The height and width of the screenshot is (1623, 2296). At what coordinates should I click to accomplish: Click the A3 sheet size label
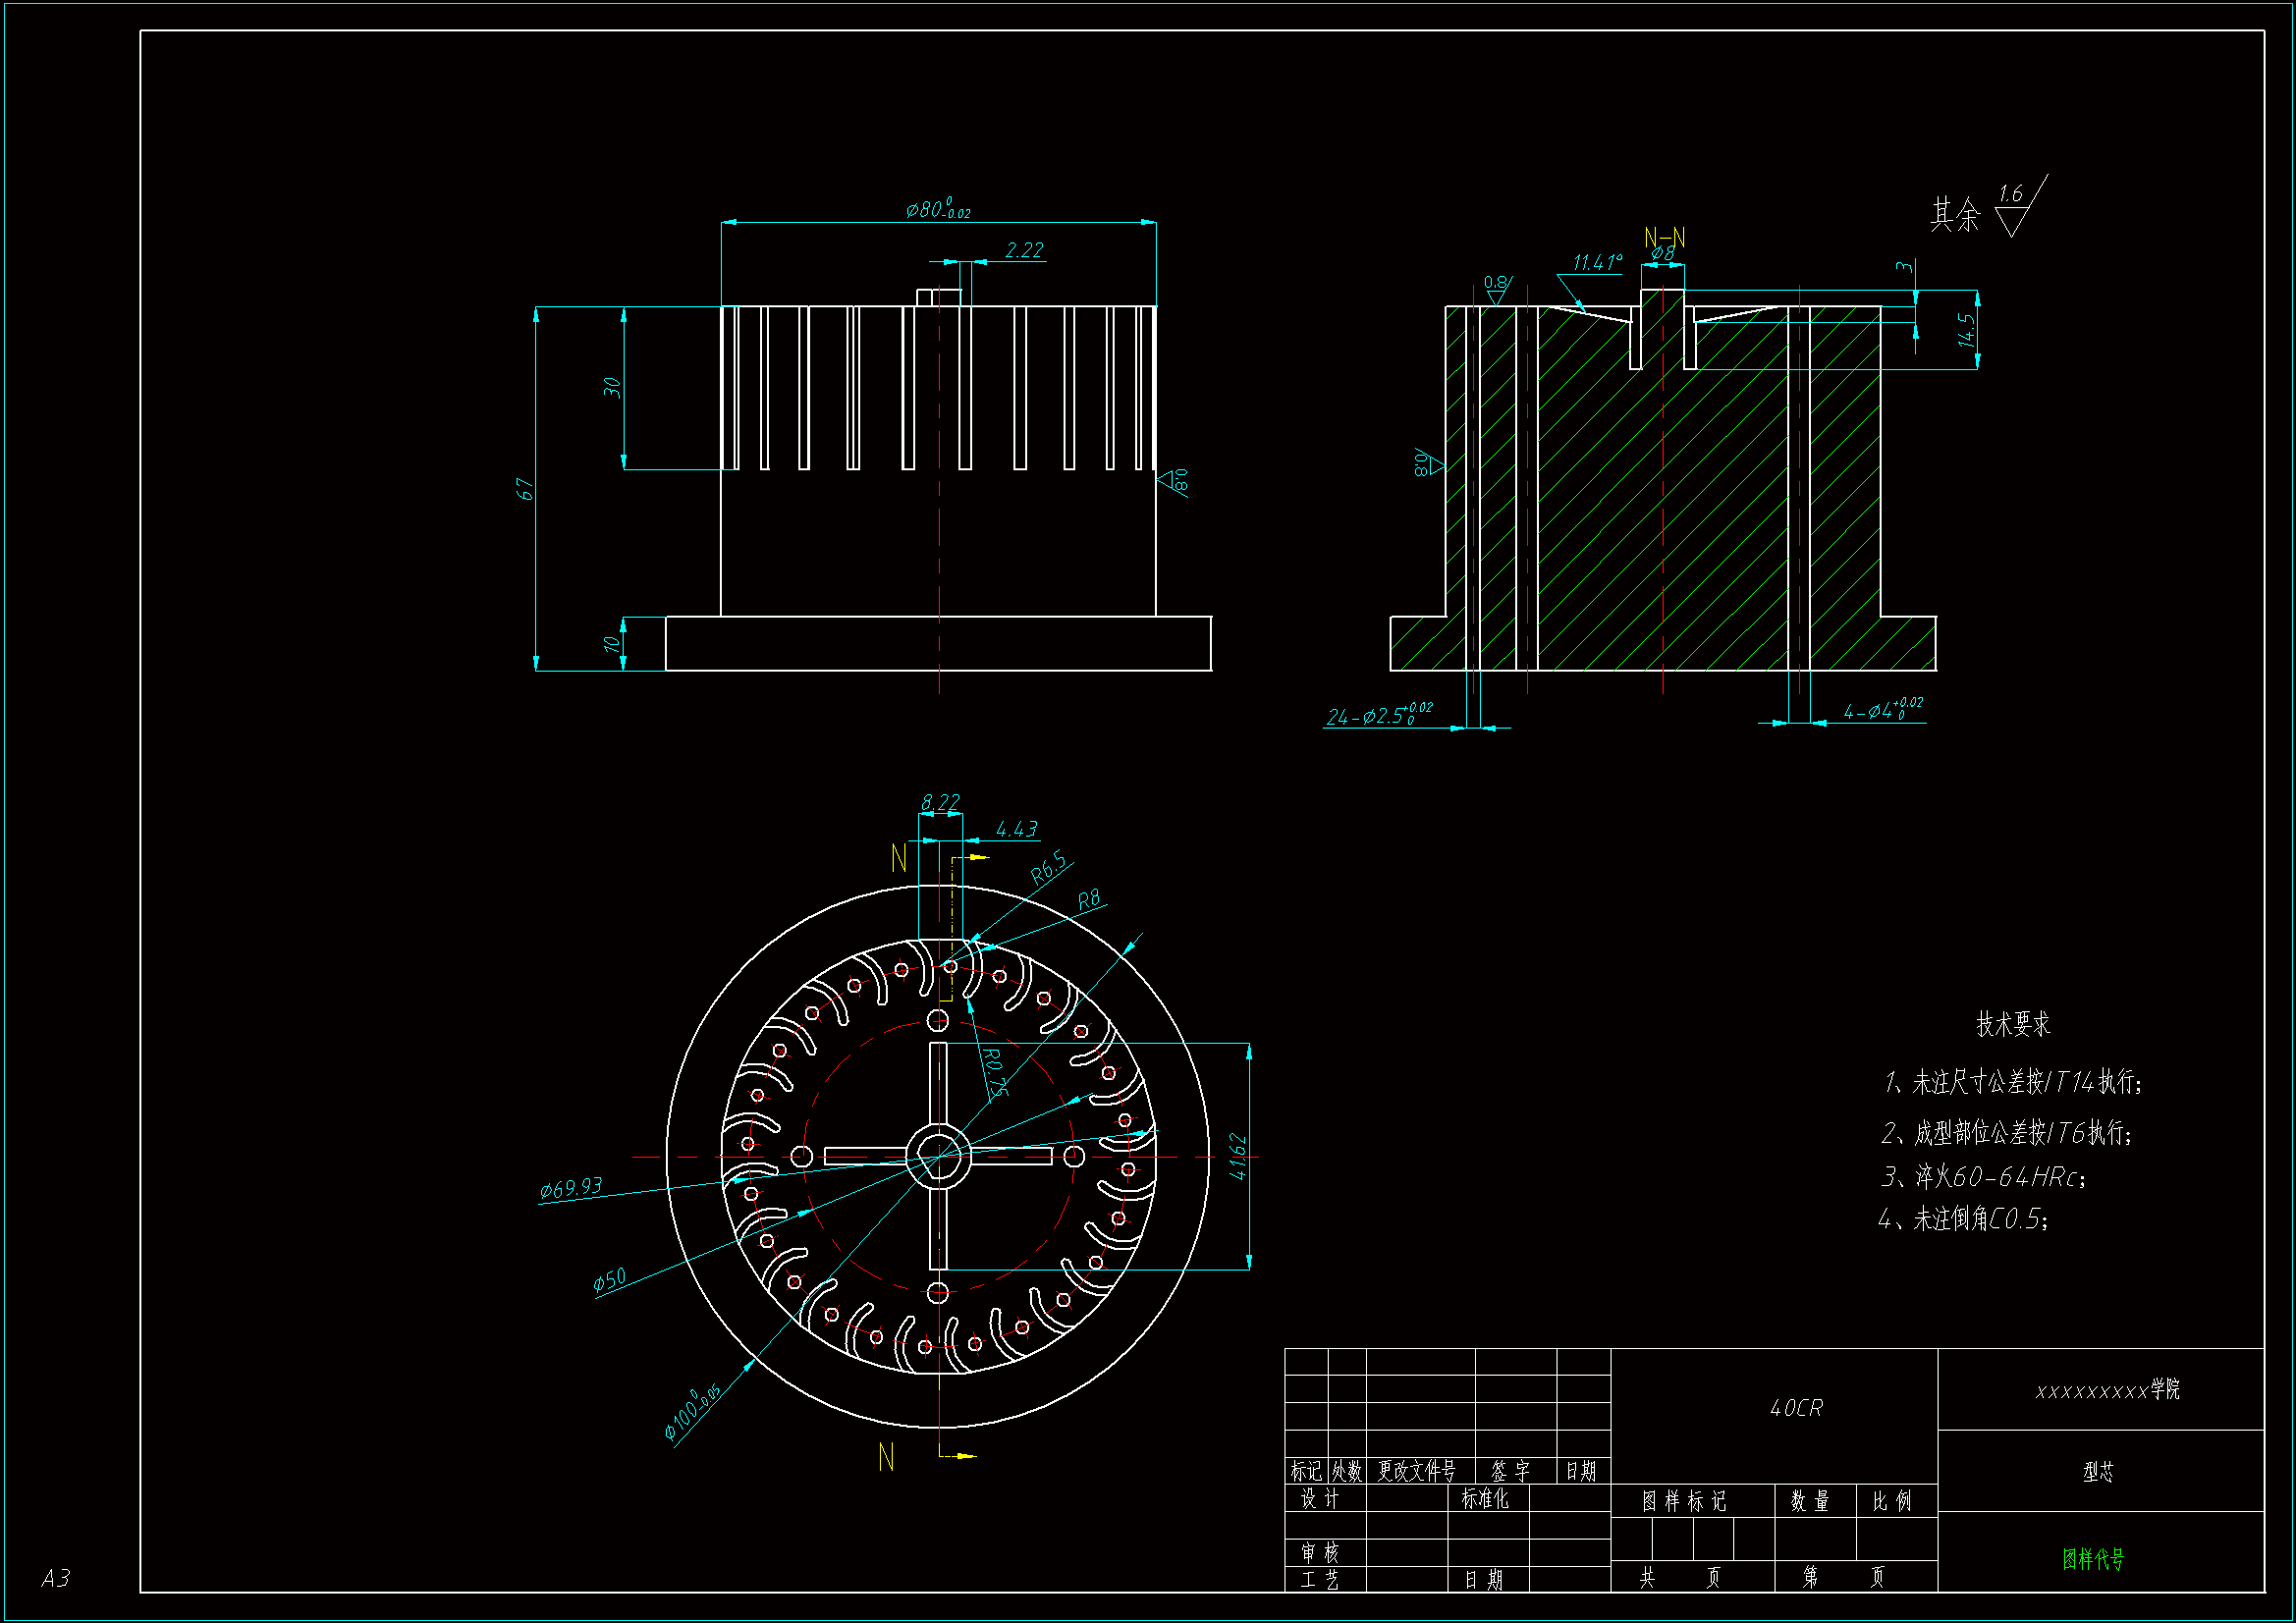pyautogui.click(x=56, y=1578)
